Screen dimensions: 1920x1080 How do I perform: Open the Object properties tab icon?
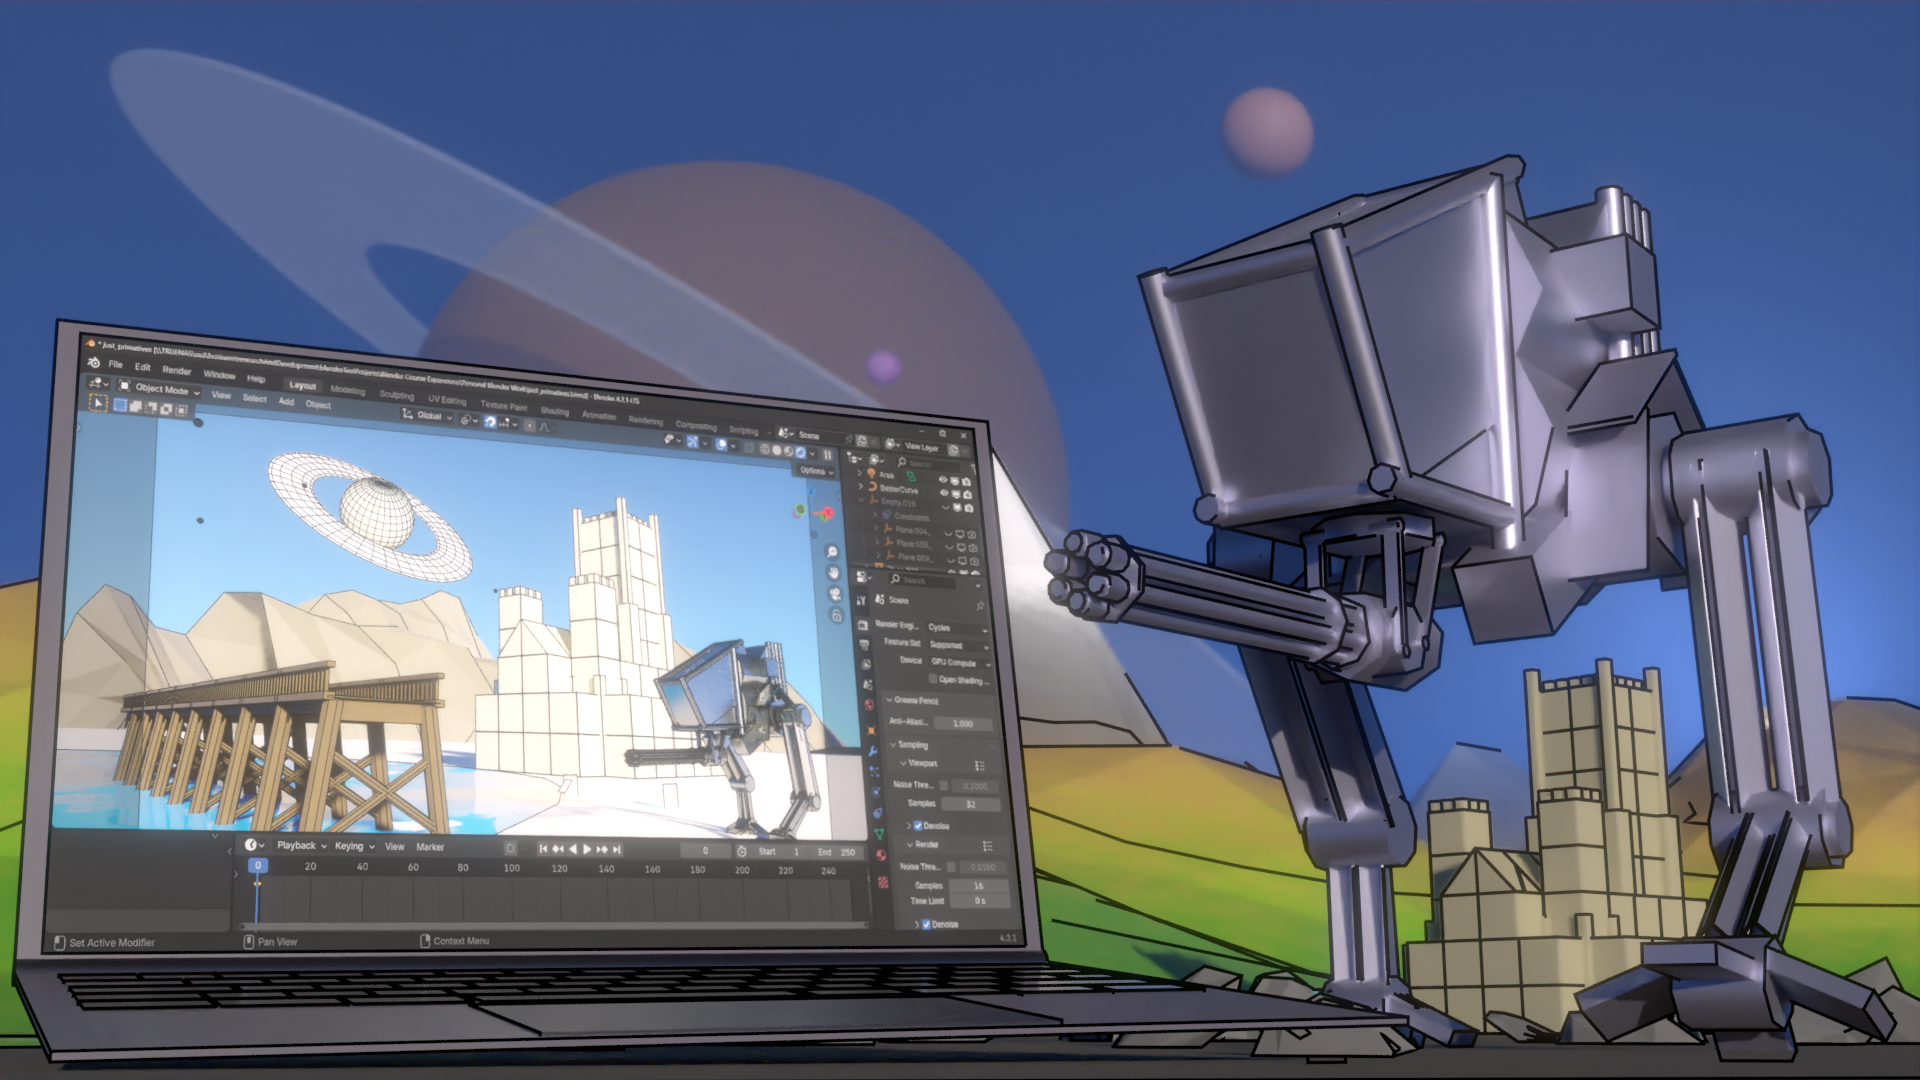pos(872,730)
